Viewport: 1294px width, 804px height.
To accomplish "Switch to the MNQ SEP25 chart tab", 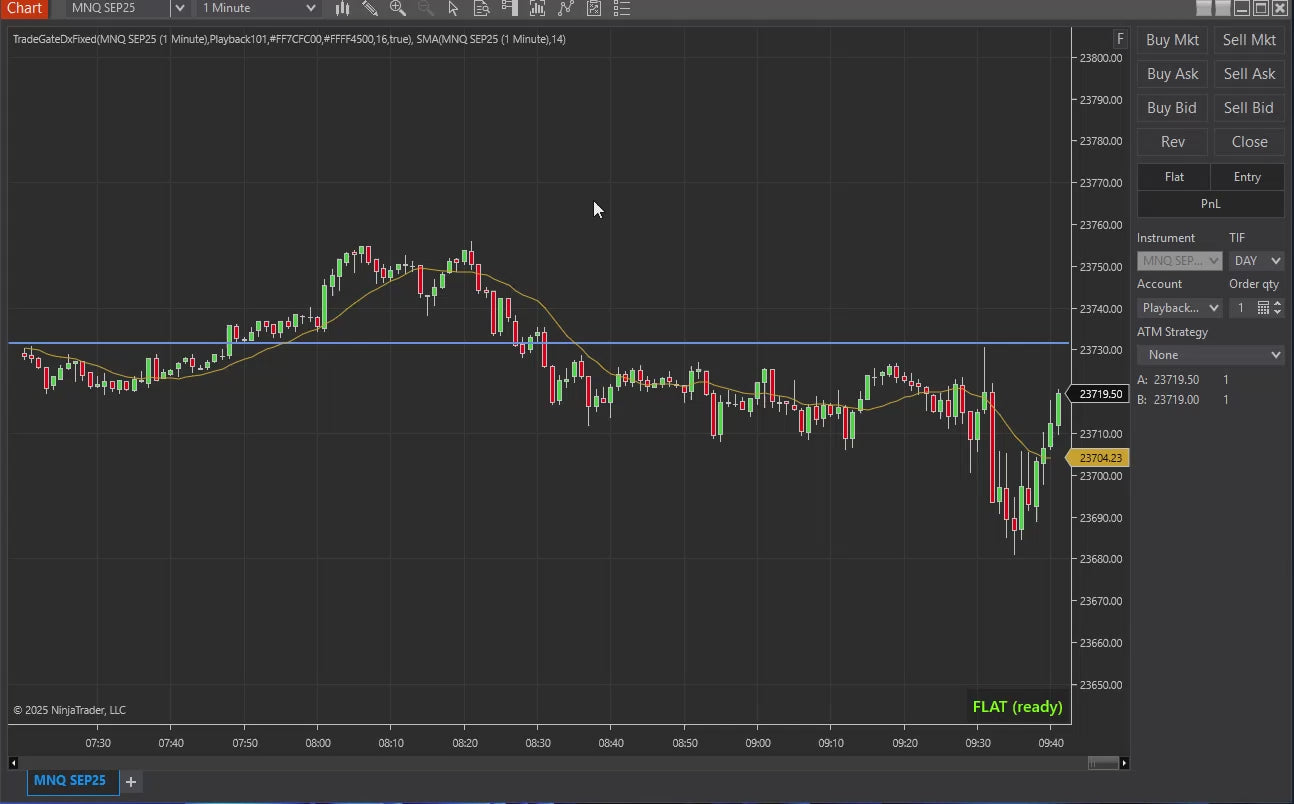I will 70,781.
